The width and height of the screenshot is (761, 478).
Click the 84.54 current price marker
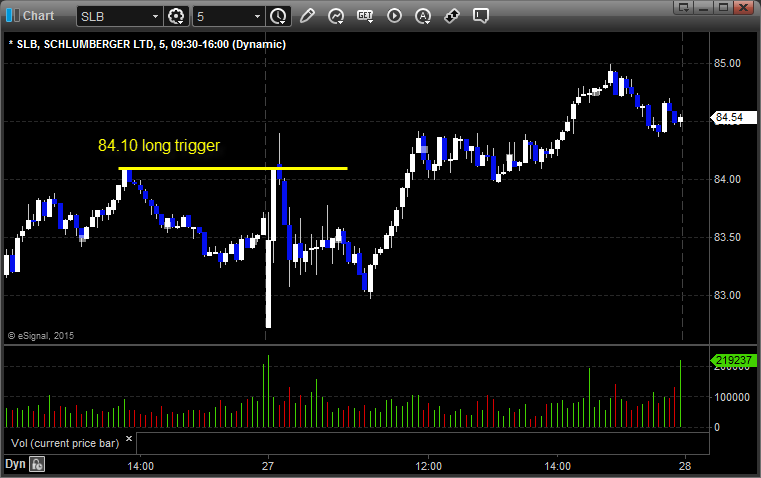pyautogui.click(x=733, y=117)
